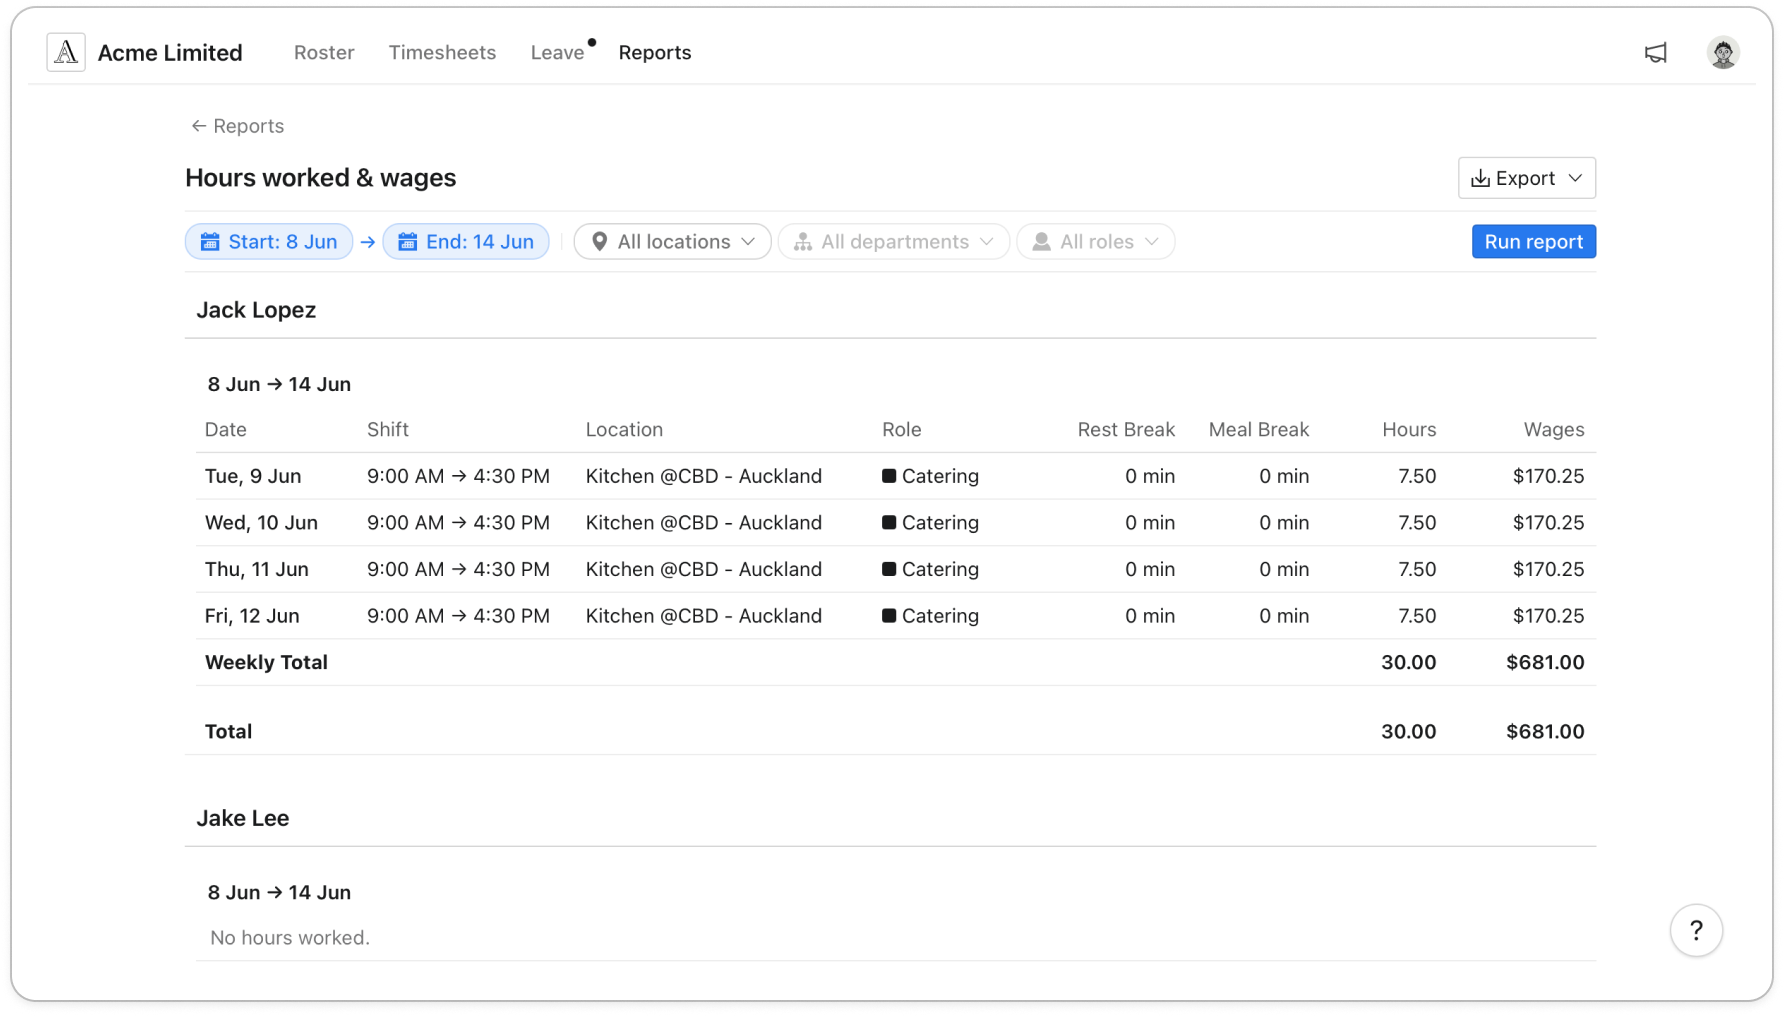Click the Wages column header
The width and height of the screenshot is (1784, 1016).
[1554, 430]
